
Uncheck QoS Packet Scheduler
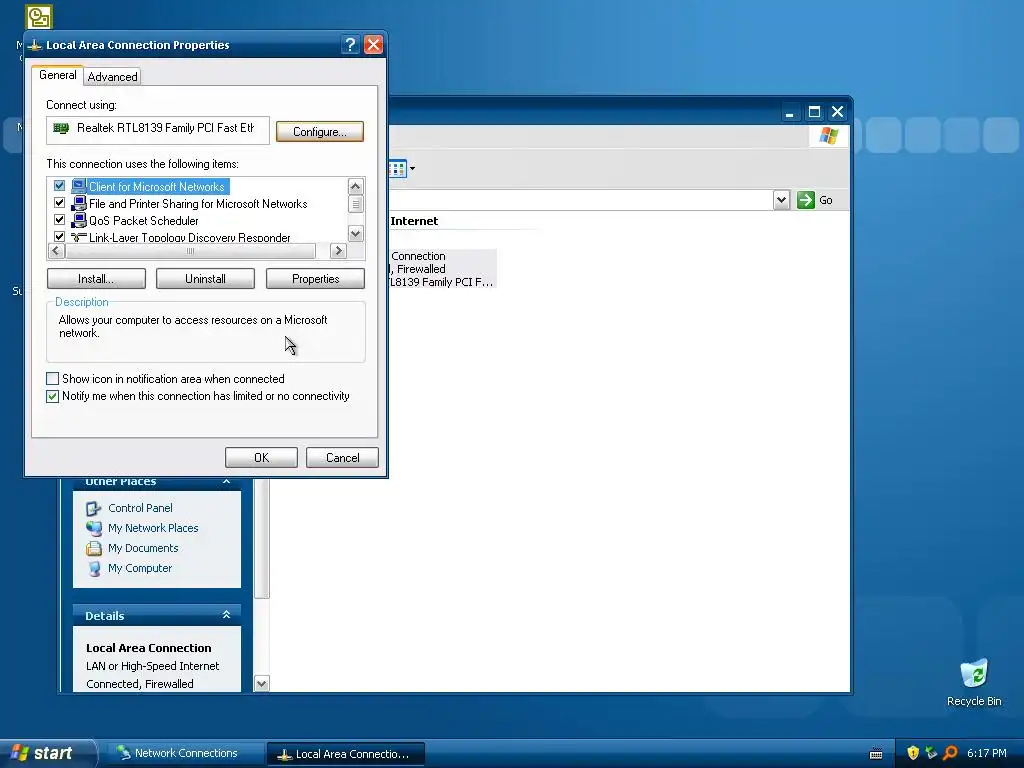[x=59, y=219]
